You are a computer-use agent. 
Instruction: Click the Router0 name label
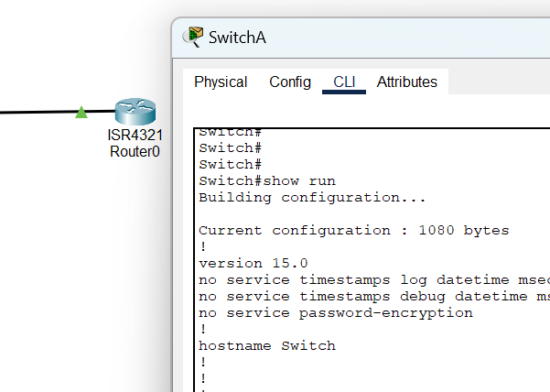click(x=135, y=151)
